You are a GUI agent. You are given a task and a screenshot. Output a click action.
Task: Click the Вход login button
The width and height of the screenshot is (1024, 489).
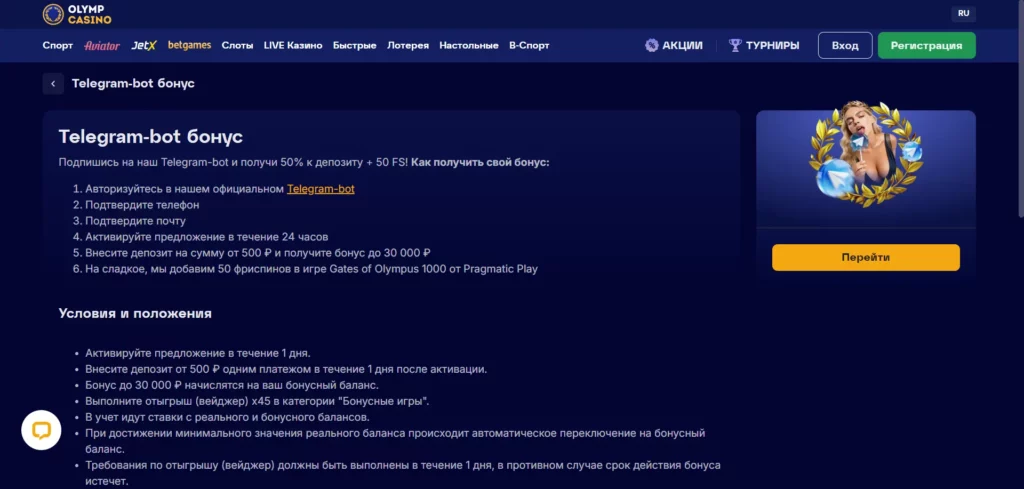coord(845,46)
